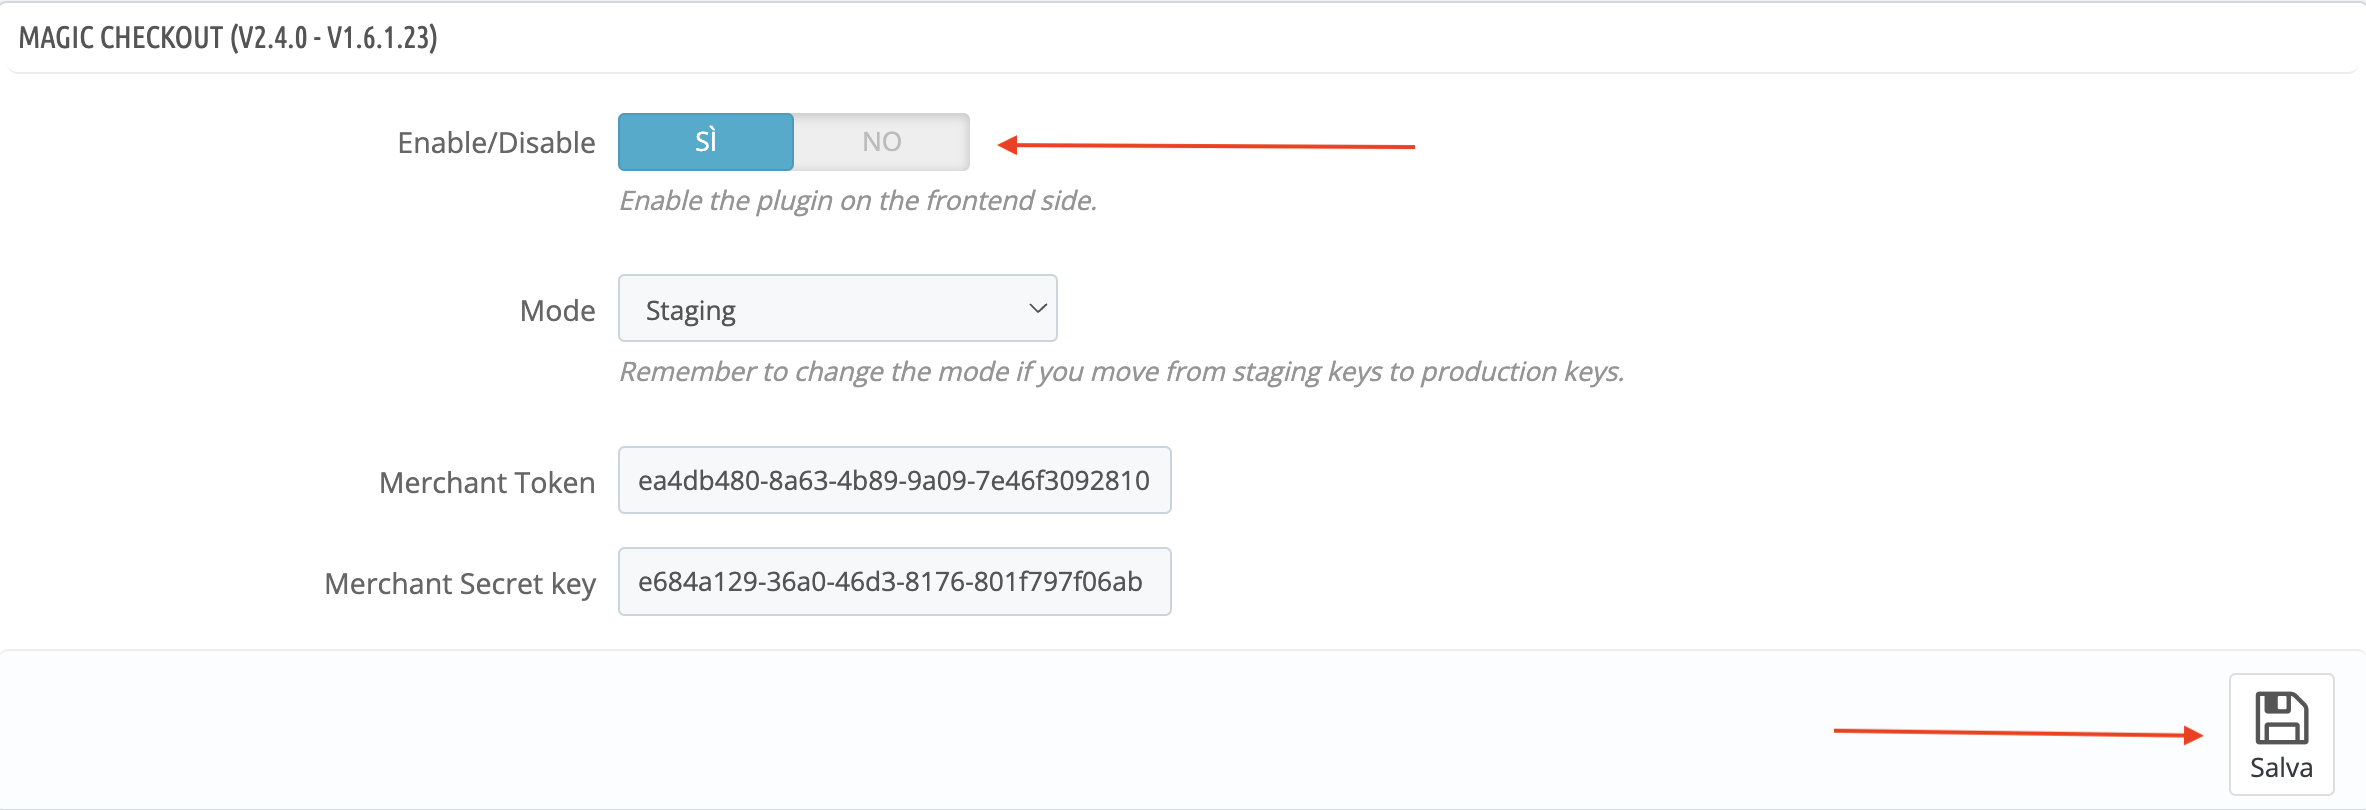
Task: Click the red arrow pointing at the toggle
Action: coord(1206,146)
